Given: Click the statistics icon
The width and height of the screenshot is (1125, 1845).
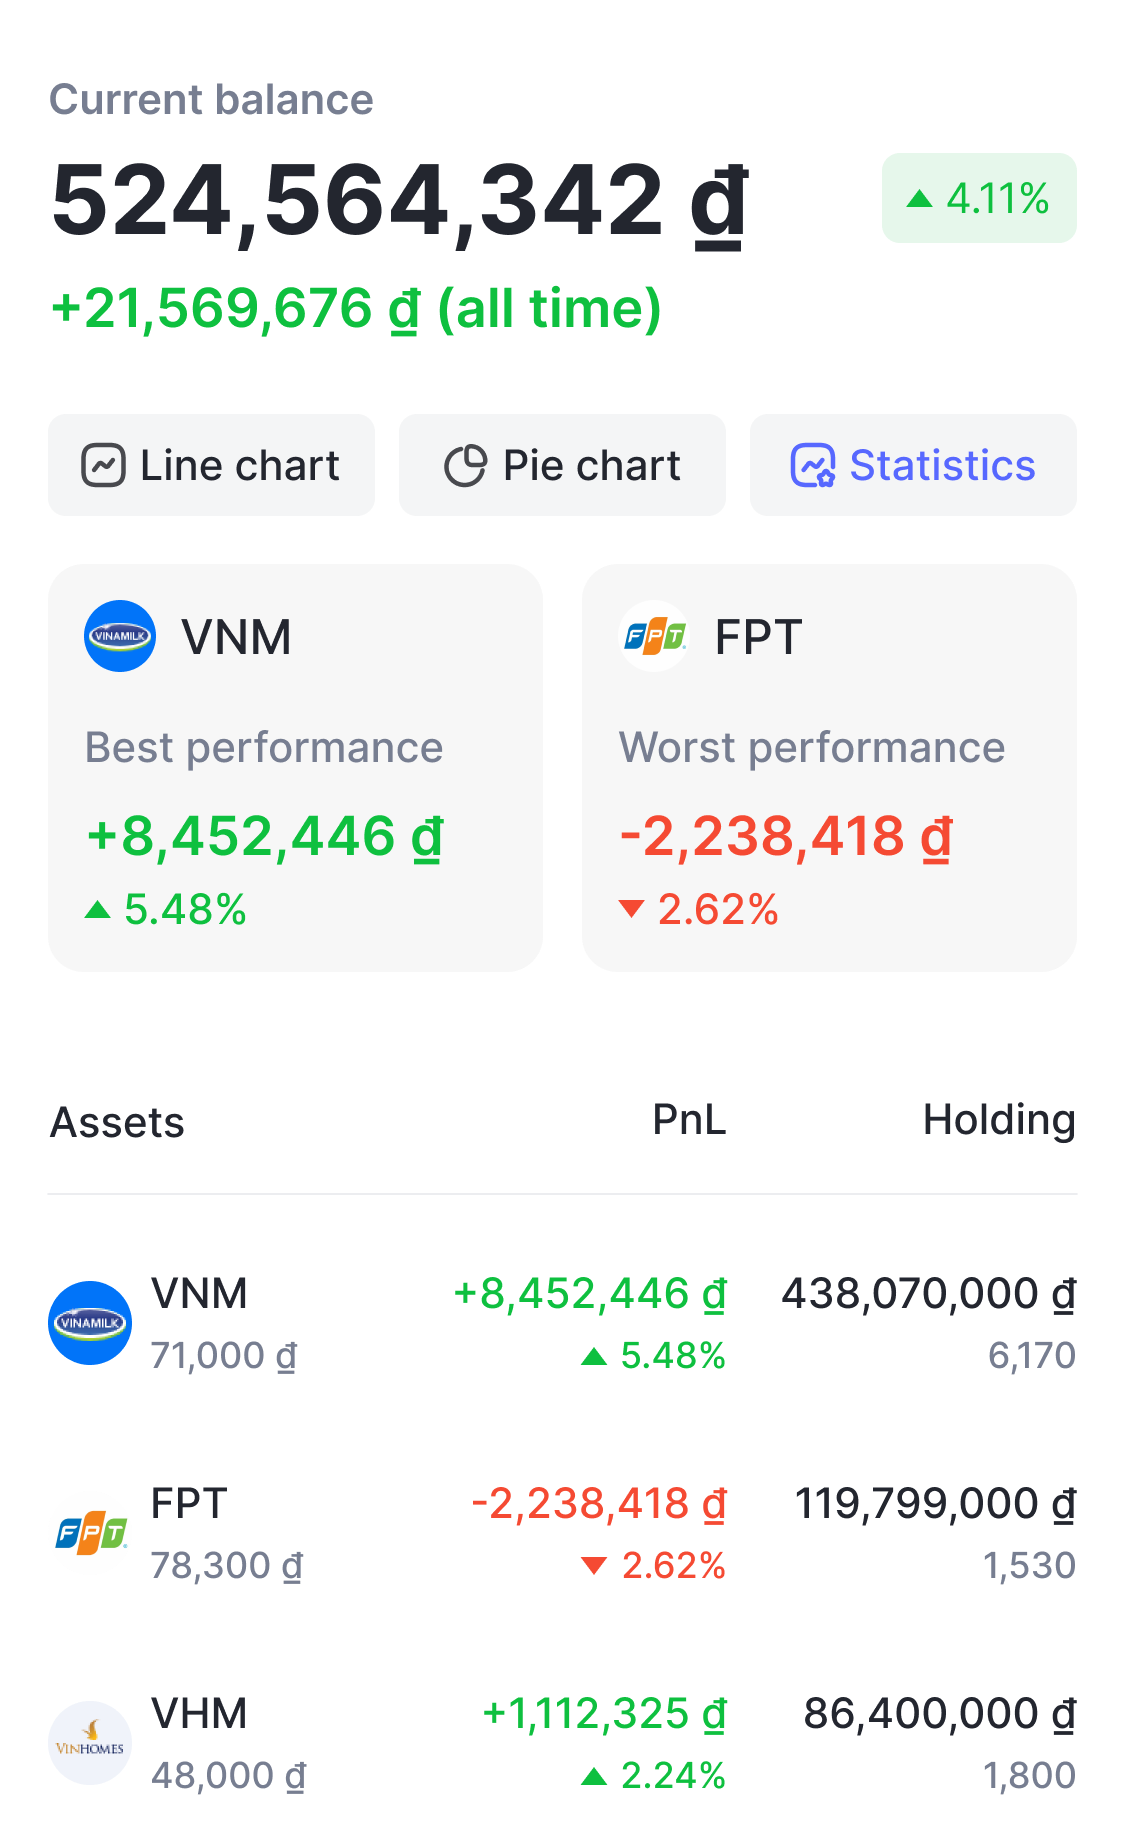Looking at the screenshot, I should 812,465.
